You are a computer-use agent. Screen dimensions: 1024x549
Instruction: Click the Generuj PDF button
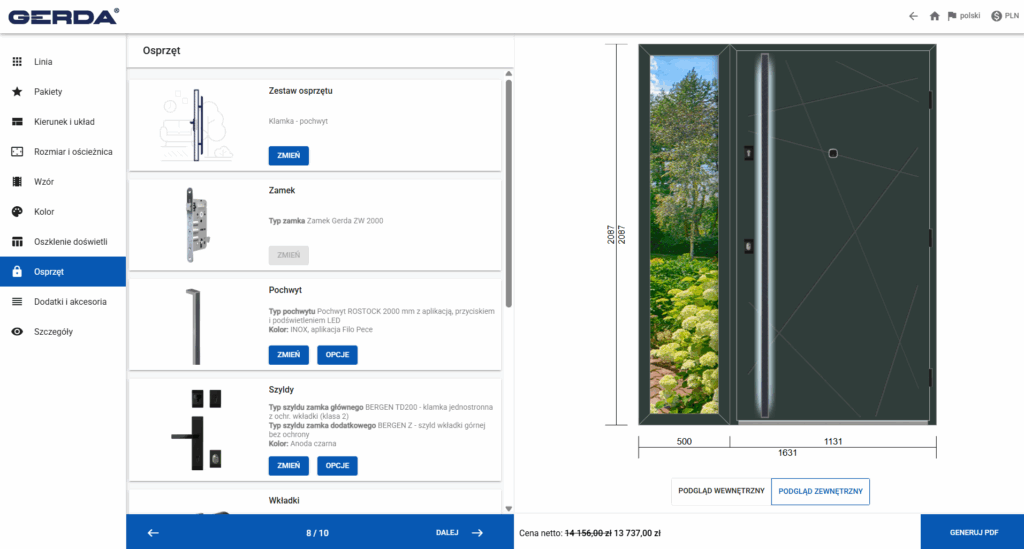(973, 532)
